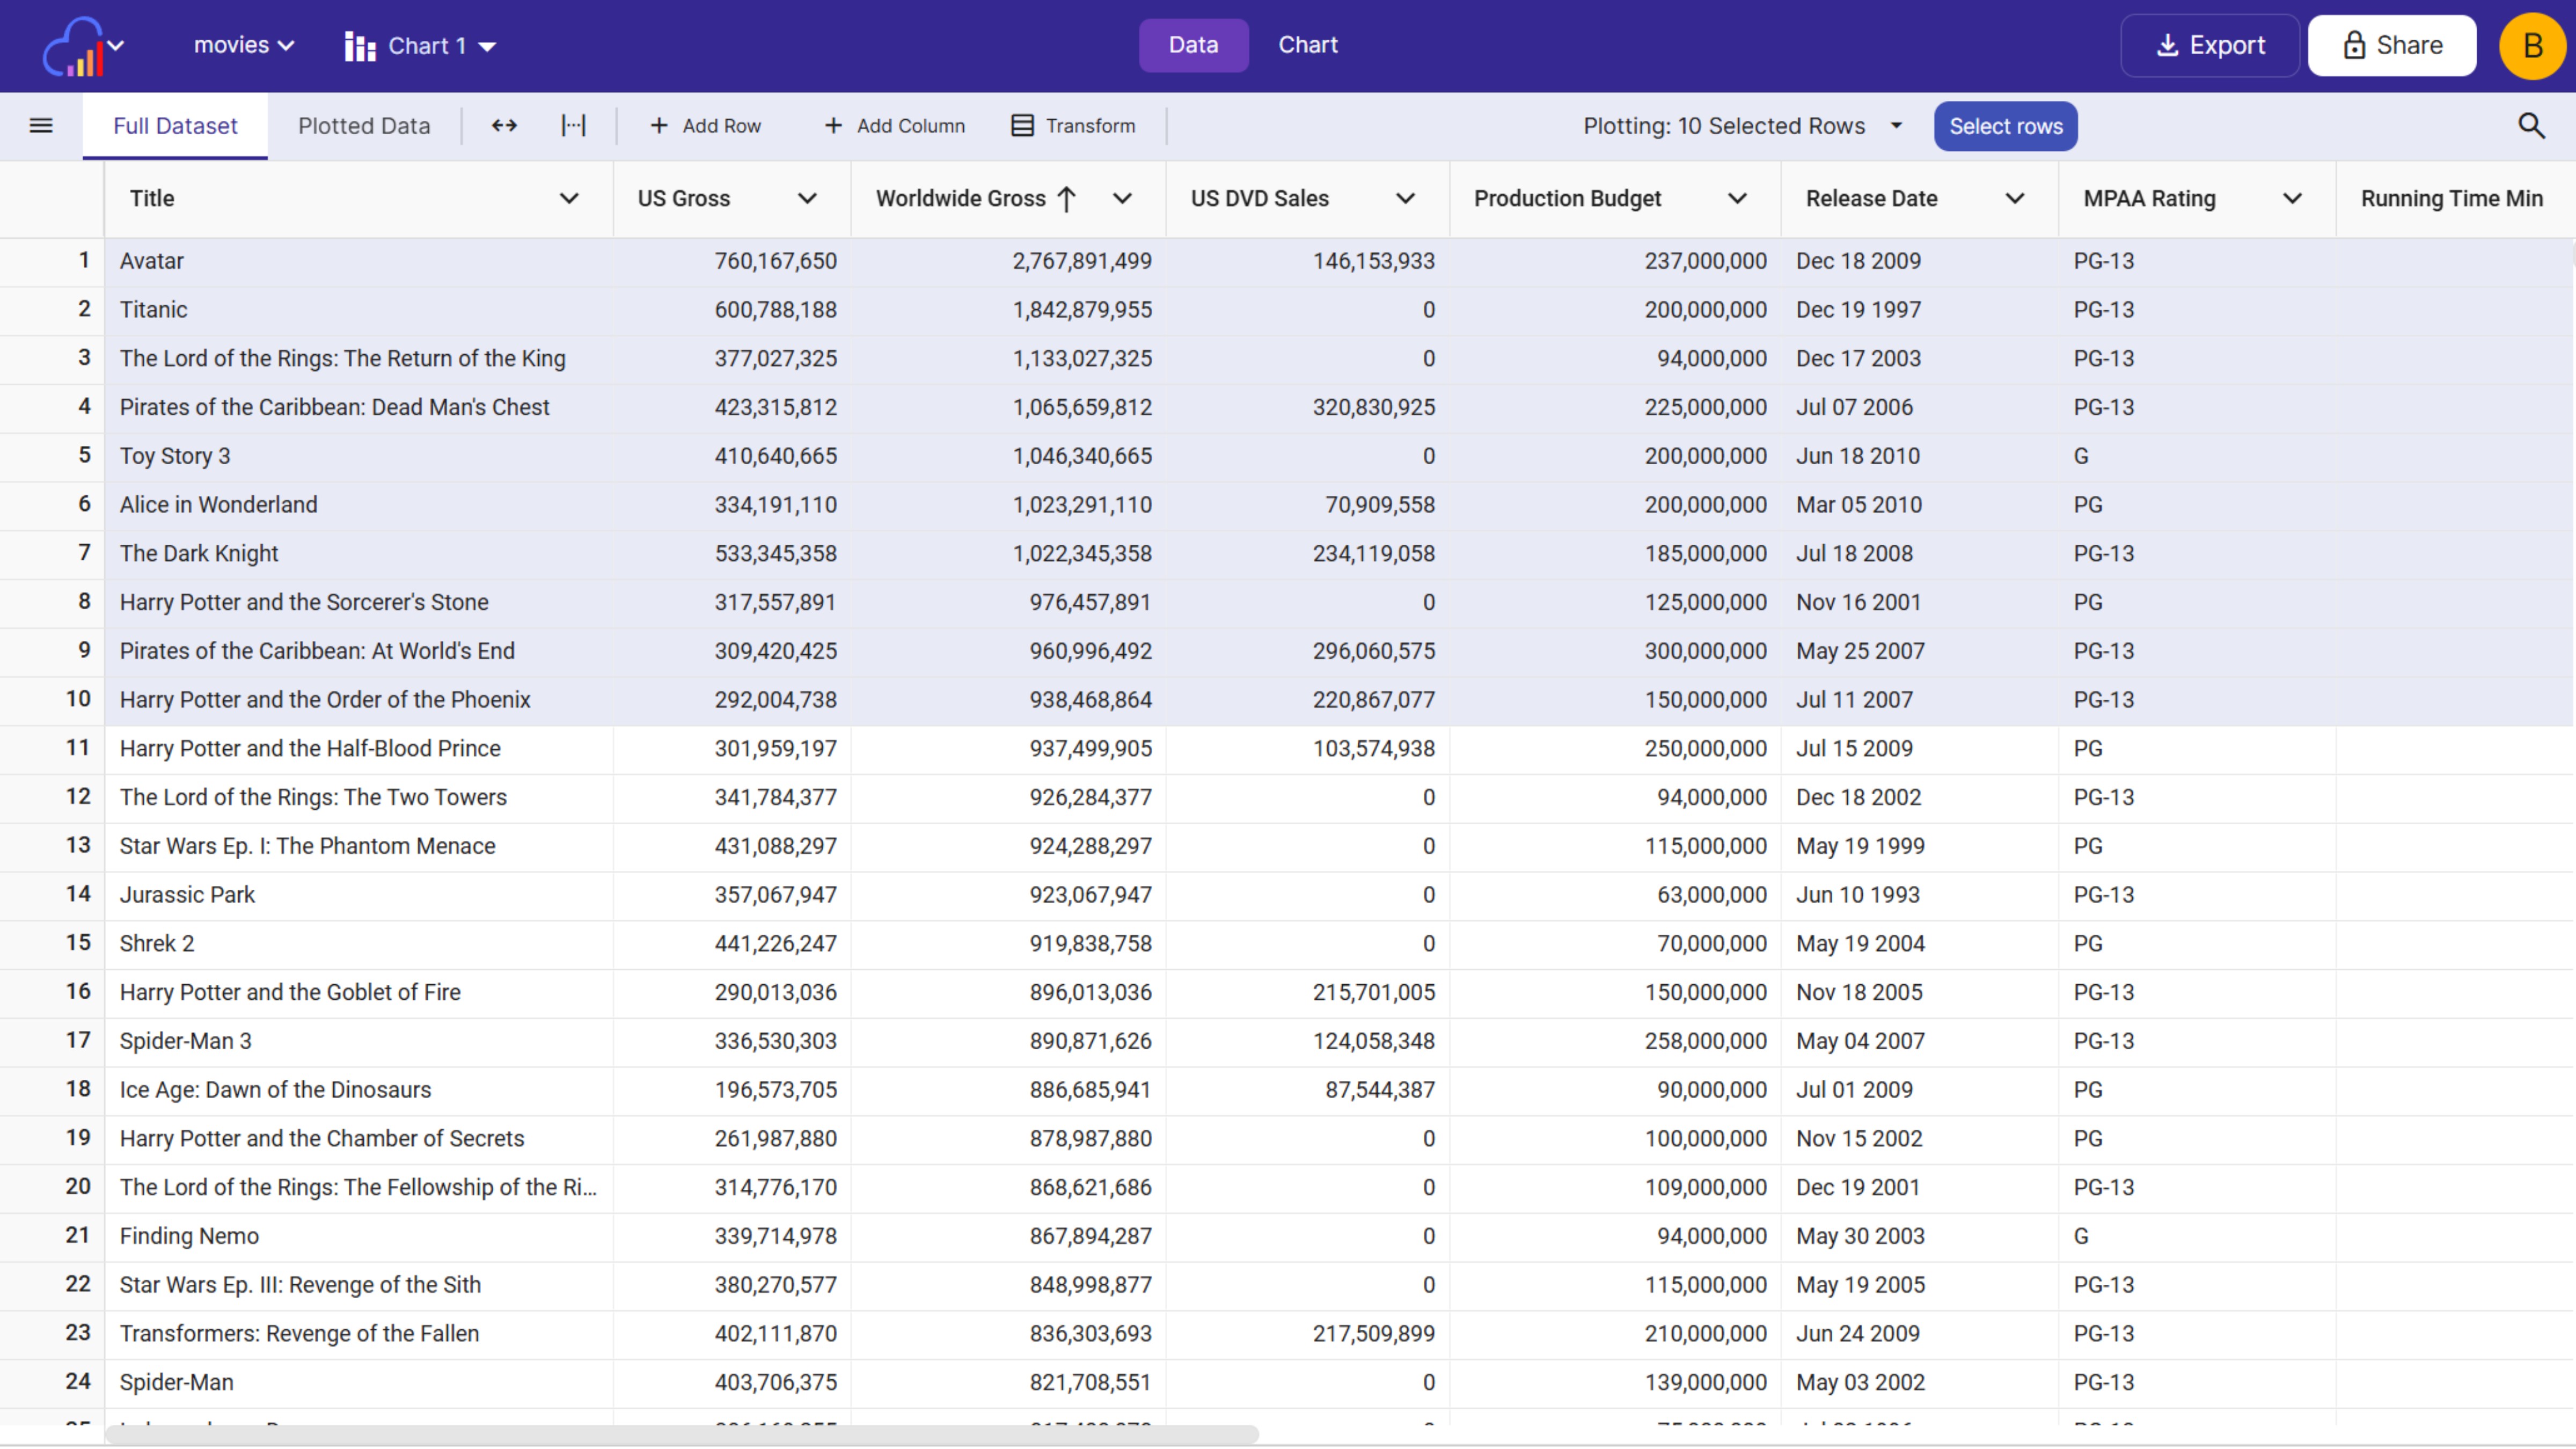Click the Shrek 2 title cell

pyautogui.click(x=358, y=944)
